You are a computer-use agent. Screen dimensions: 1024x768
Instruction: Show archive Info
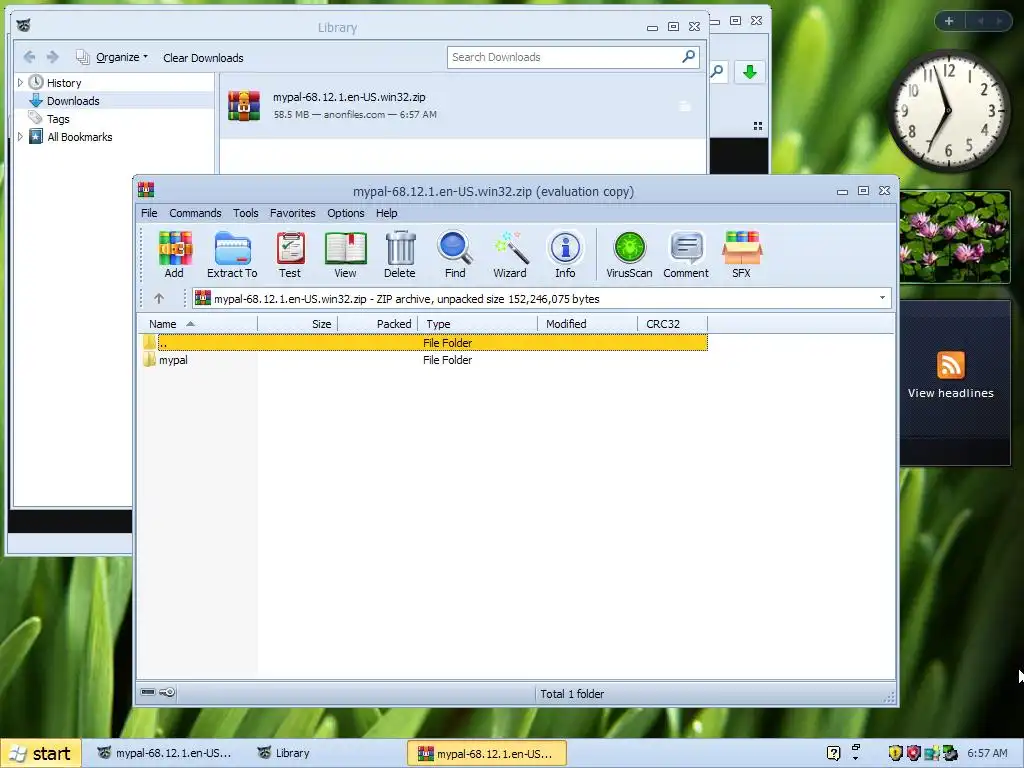(x=566, y=255)
